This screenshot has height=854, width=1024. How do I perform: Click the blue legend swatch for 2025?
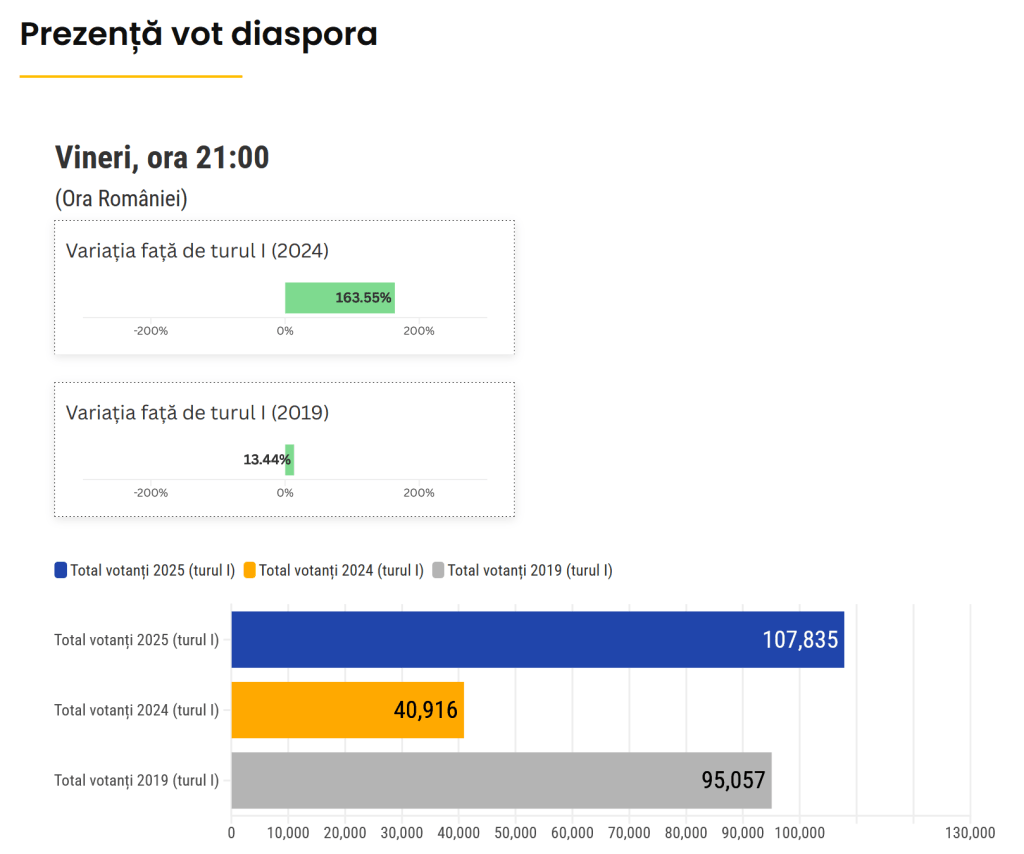point(61,570)
